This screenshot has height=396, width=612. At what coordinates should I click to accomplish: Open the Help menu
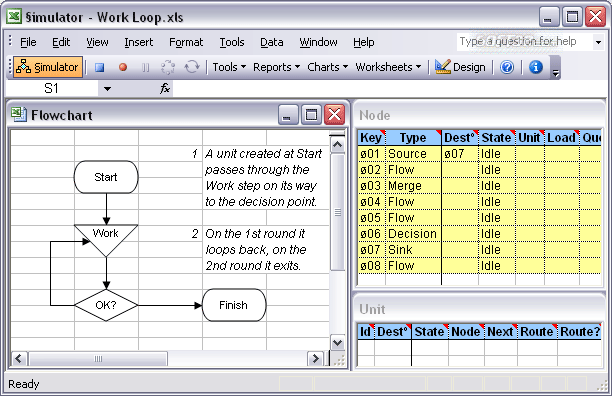pyautogui.click(x=363, y=42)
